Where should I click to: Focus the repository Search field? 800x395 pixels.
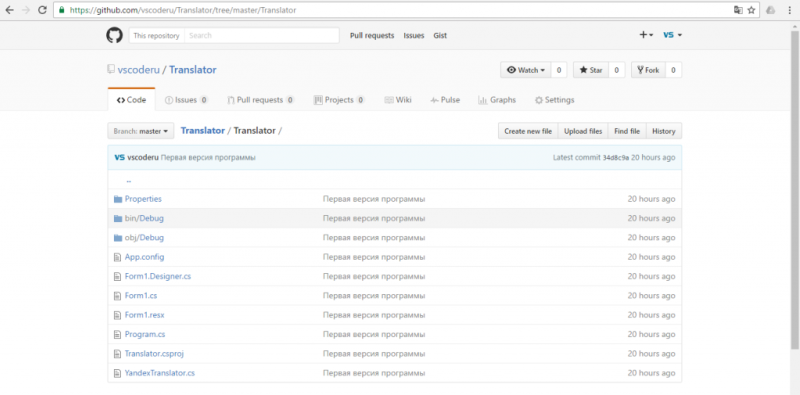(261, 36)
